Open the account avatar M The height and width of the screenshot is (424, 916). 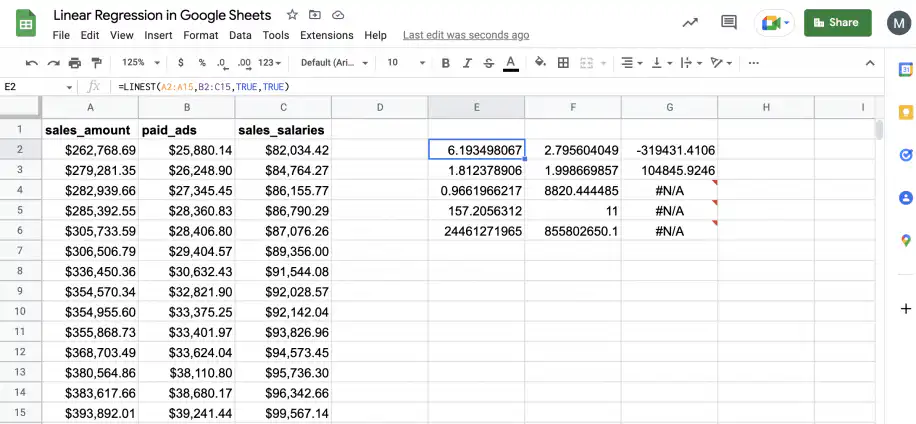[898, 23]
